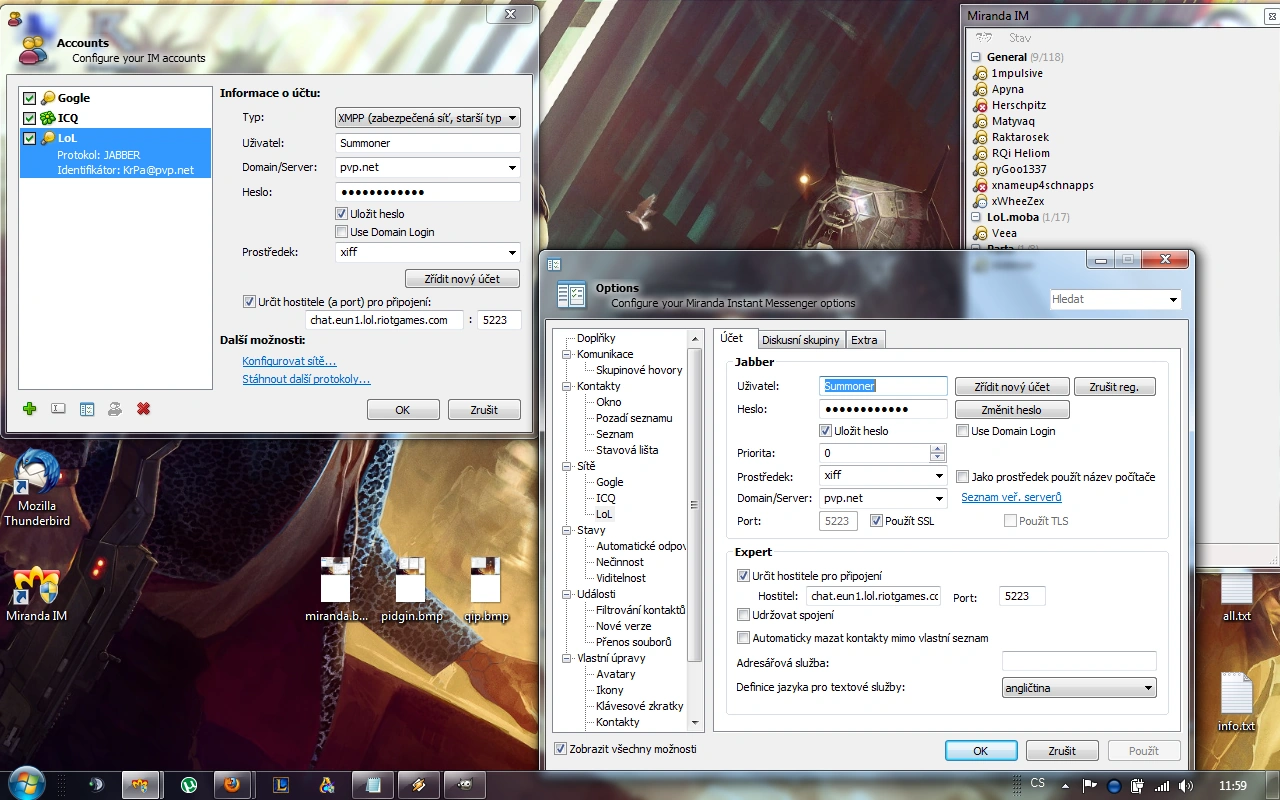Collapse the General contact group
The width and height of the screenshot is (1280, 800).
[977, 57]
